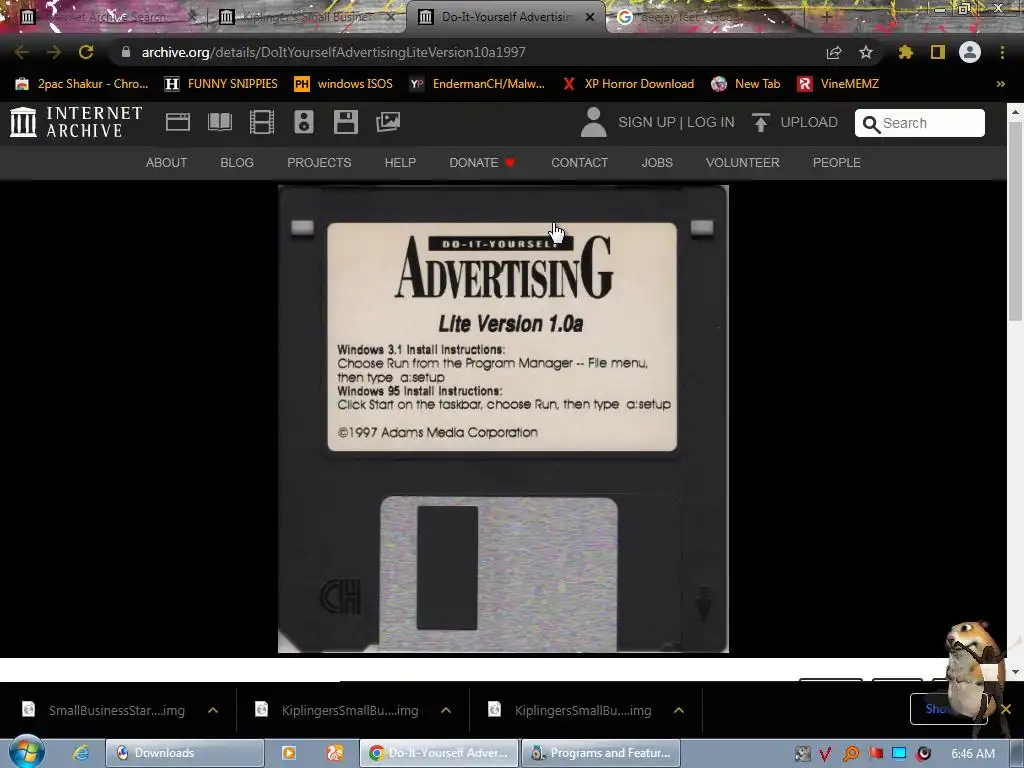
Task: Click the archive.org address bar URL
Action: coord(334,52)
